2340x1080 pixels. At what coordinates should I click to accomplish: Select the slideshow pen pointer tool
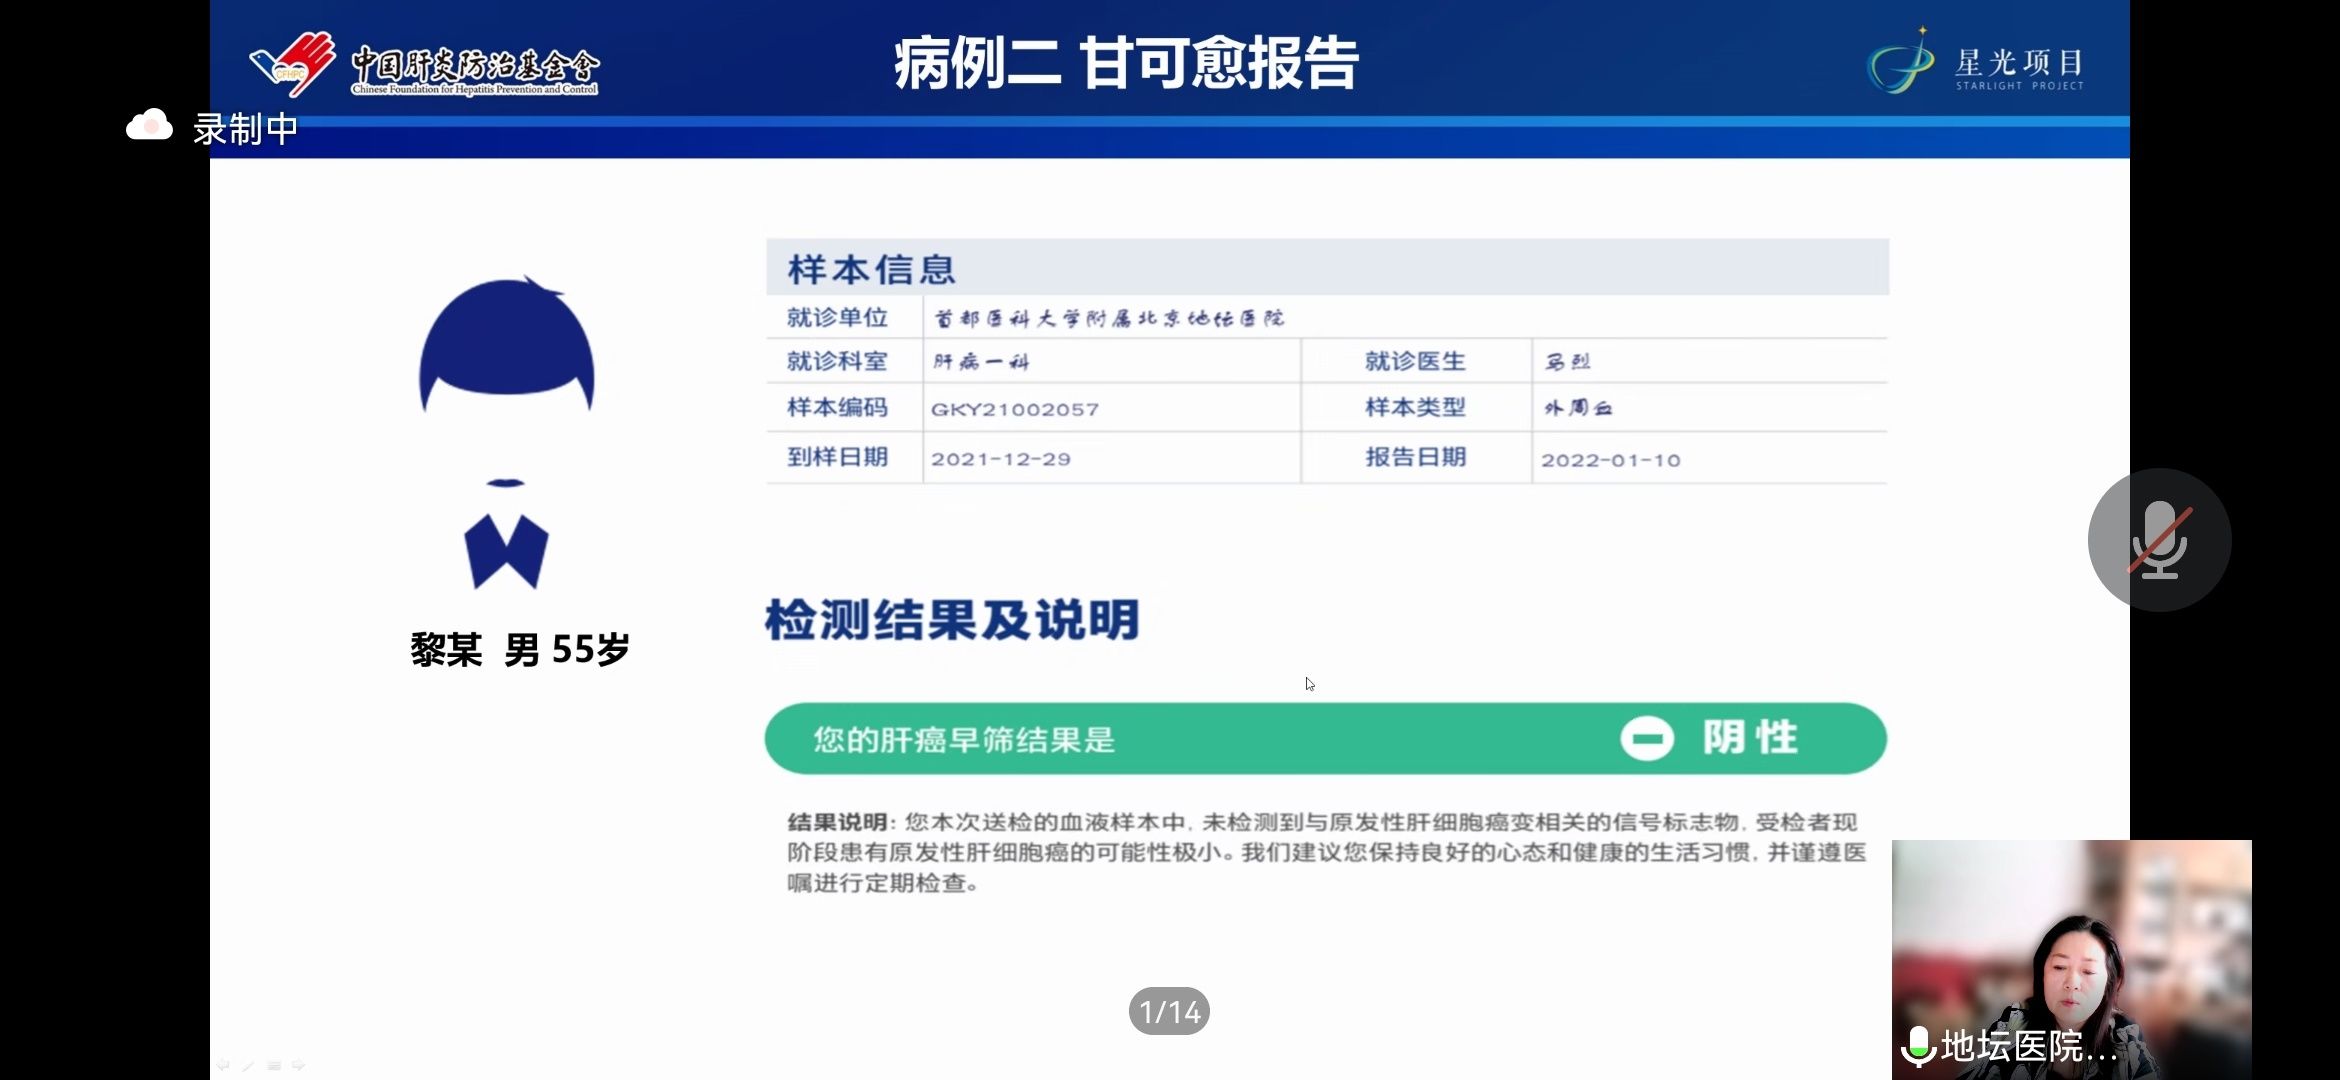coord(248,1065)
